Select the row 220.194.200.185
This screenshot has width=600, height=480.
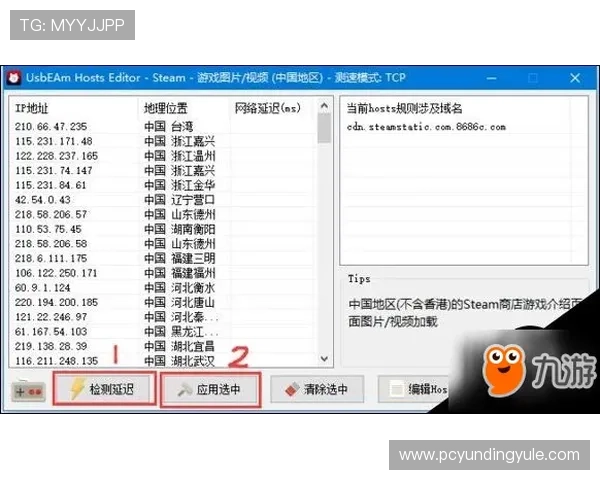point(163,302)
